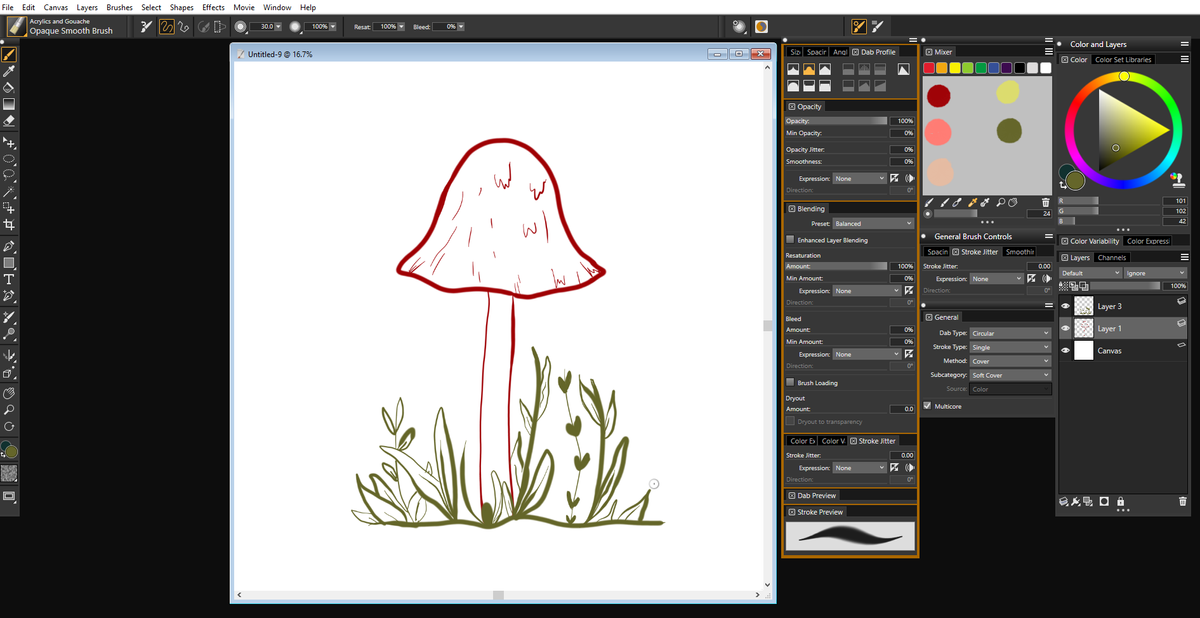Open the Effects menu
1200x618 pixels.
(x=212, y=7)
